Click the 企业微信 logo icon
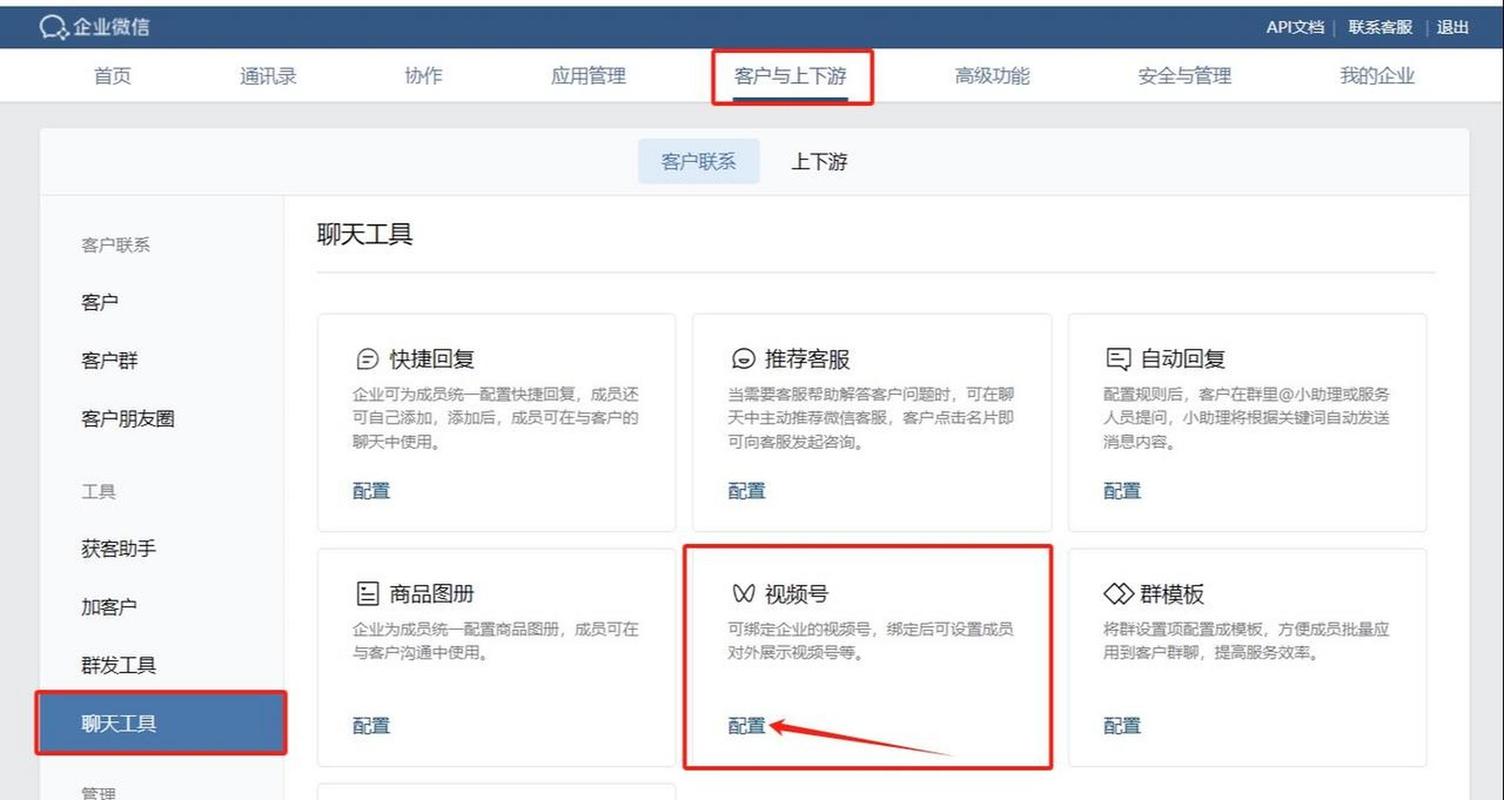The width and height of the screenshot is (1504, 800). click(53, 28)
